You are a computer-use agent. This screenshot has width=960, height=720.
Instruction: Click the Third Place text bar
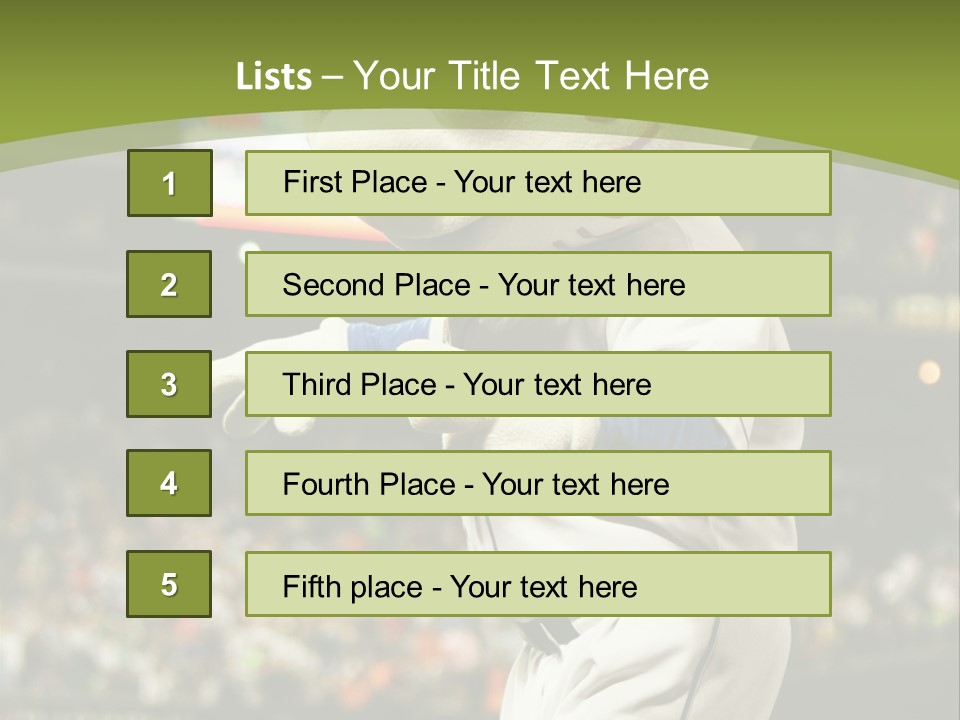538,384
